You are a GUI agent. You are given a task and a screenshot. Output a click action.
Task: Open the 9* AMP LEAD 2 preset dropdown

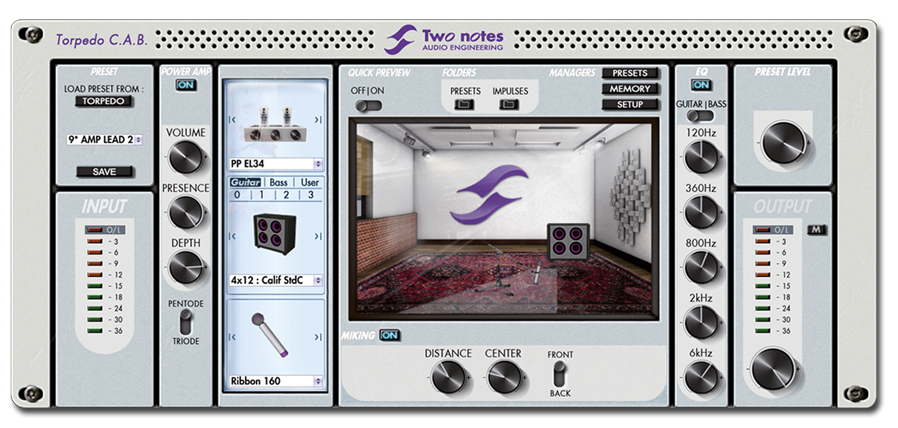pos(104,139)
